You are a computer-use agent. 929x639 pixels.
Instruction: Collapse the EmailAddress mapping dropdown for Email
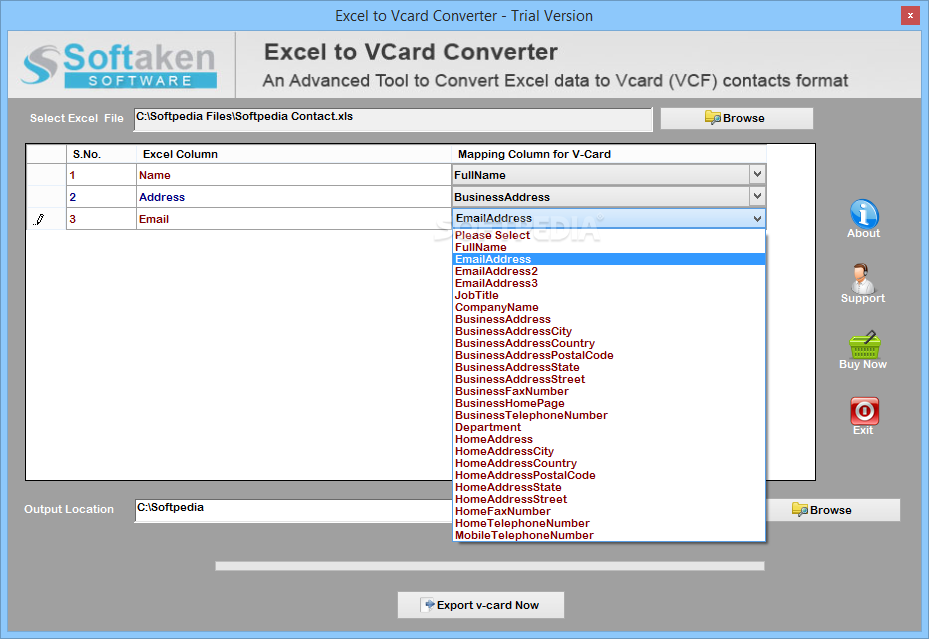coord(757,219)
